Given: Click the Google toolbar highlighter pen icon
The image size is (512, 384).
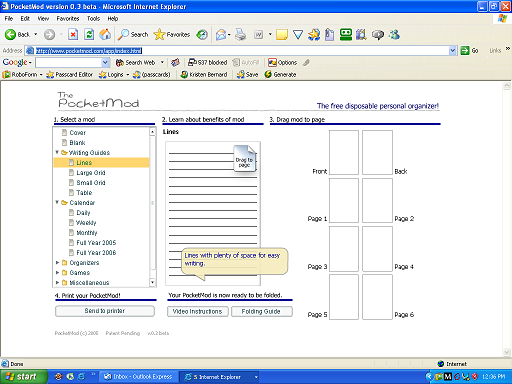Looking at the screenshot, I should pos(306,62).
